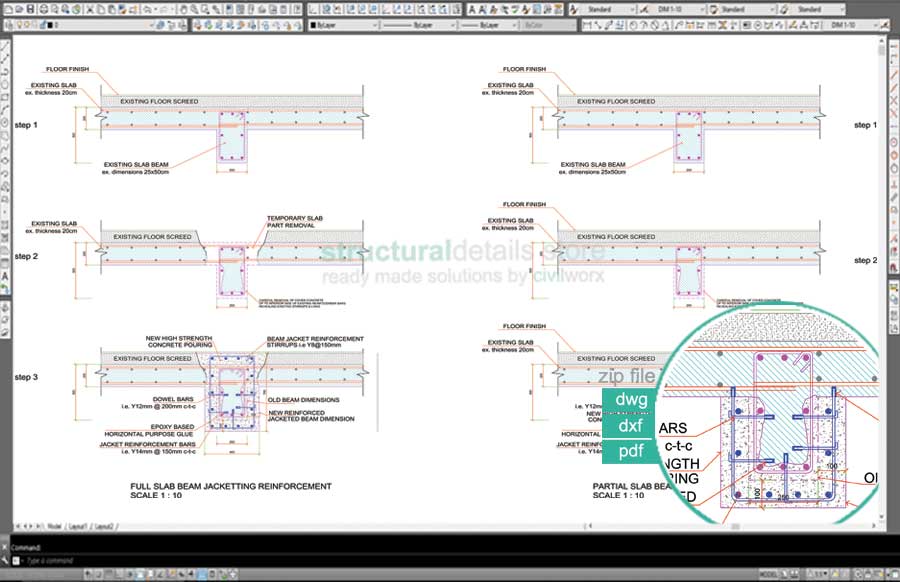This screenshot has height=582, width=900.
Task: Click the pdf file format label
Action: click(631, 452)
